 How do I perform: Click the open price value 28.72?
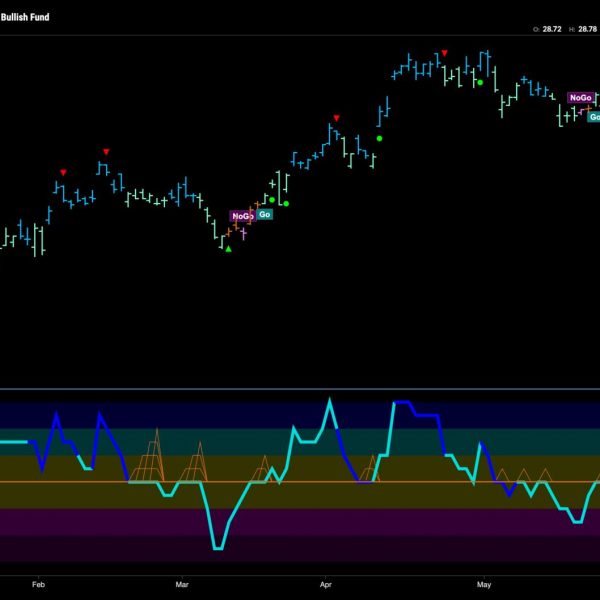pyautogui.click(x=552, y=29)
